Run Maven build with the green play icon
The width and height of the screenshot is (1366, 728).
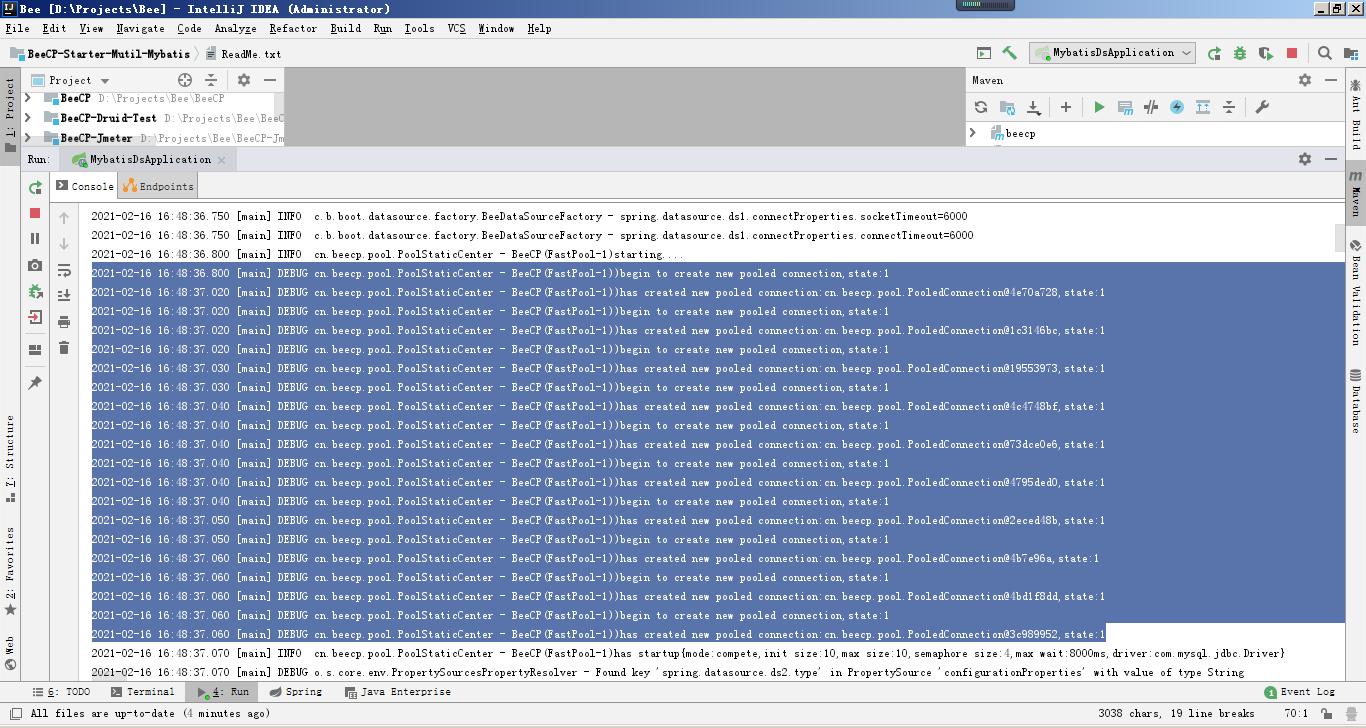1099,107
